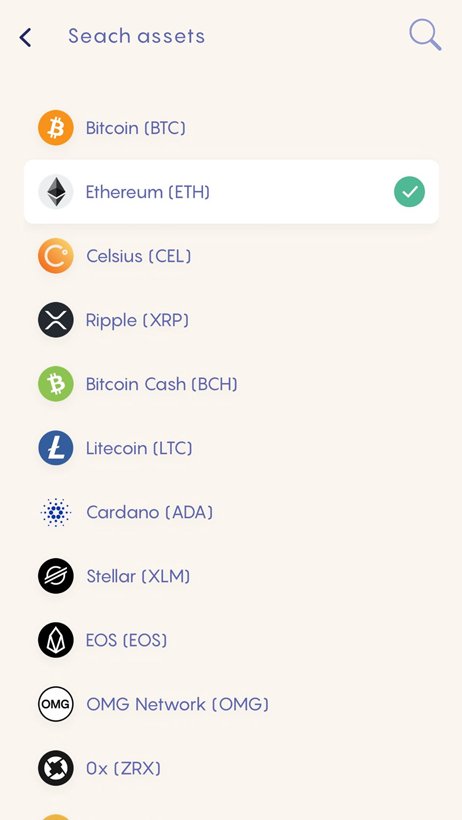Toggle the green checkmark on Ethereum

(x=409, y=192)
